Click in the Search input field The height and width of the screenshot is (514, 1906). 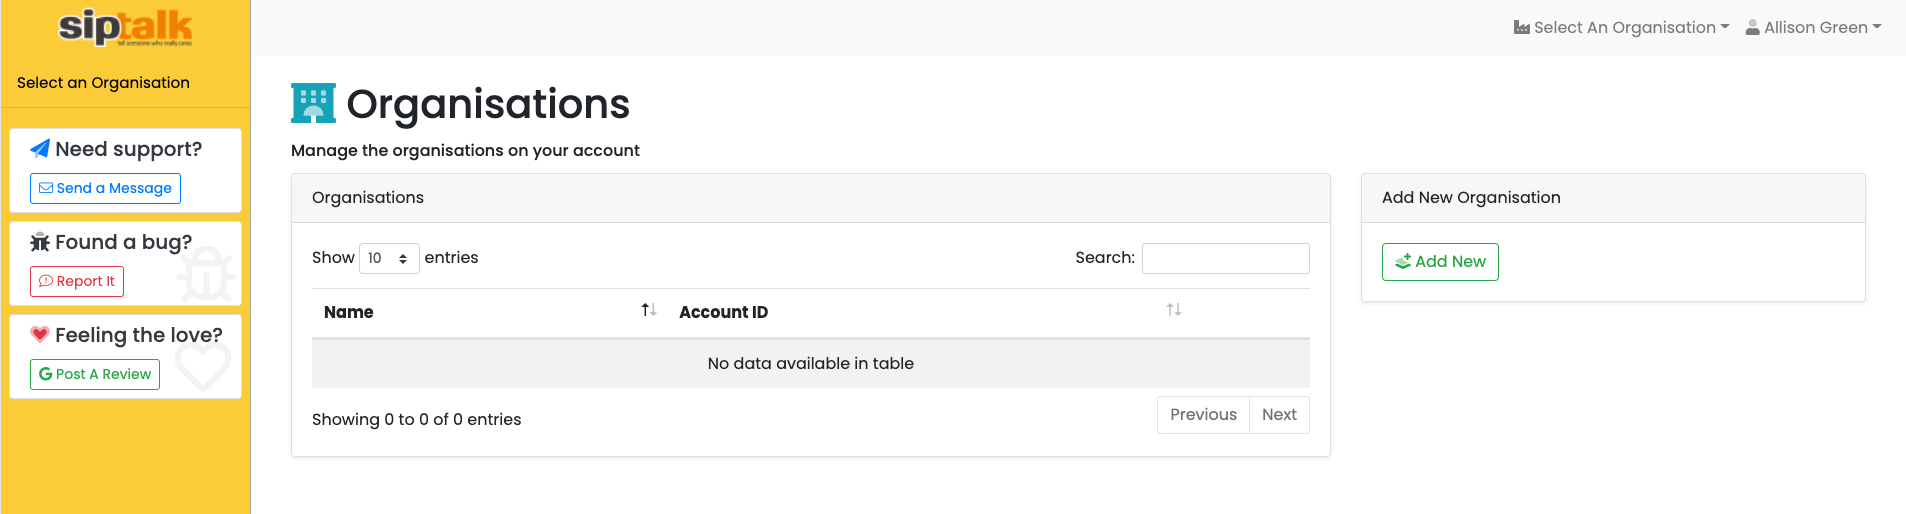click(1226, 258)
